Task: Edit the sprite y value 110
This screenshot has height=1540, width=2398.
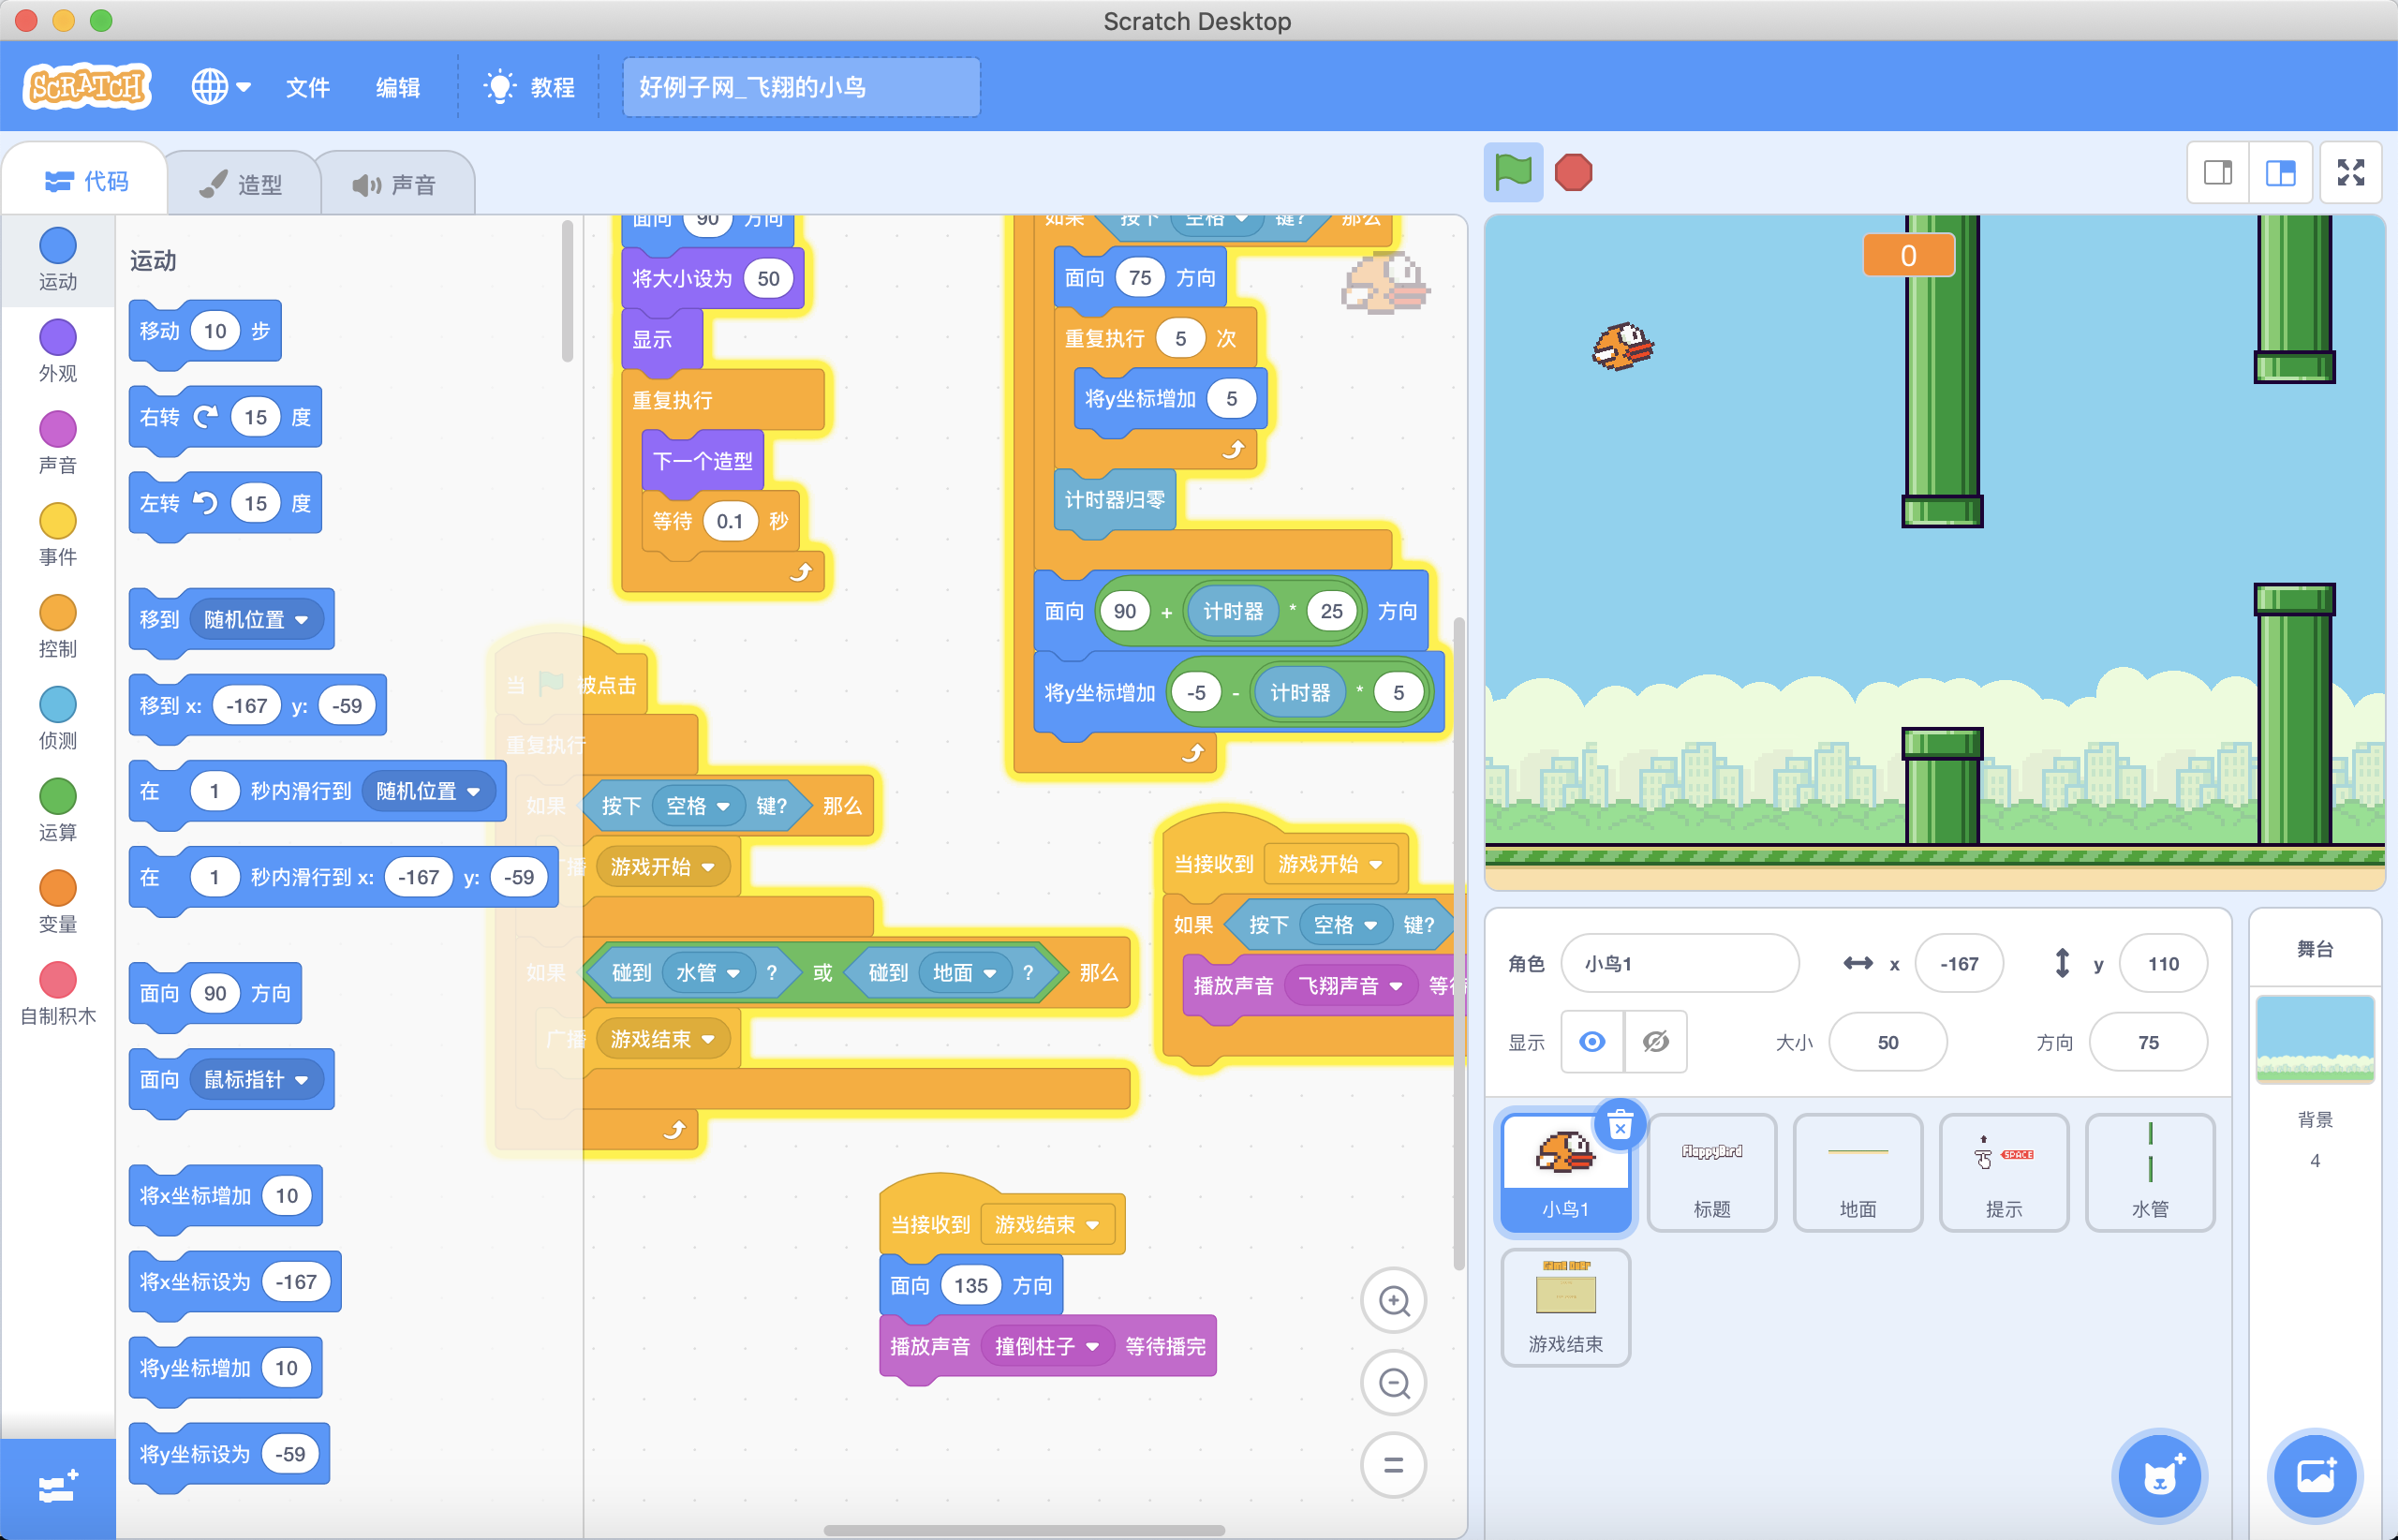Action: click(2162, 963)
